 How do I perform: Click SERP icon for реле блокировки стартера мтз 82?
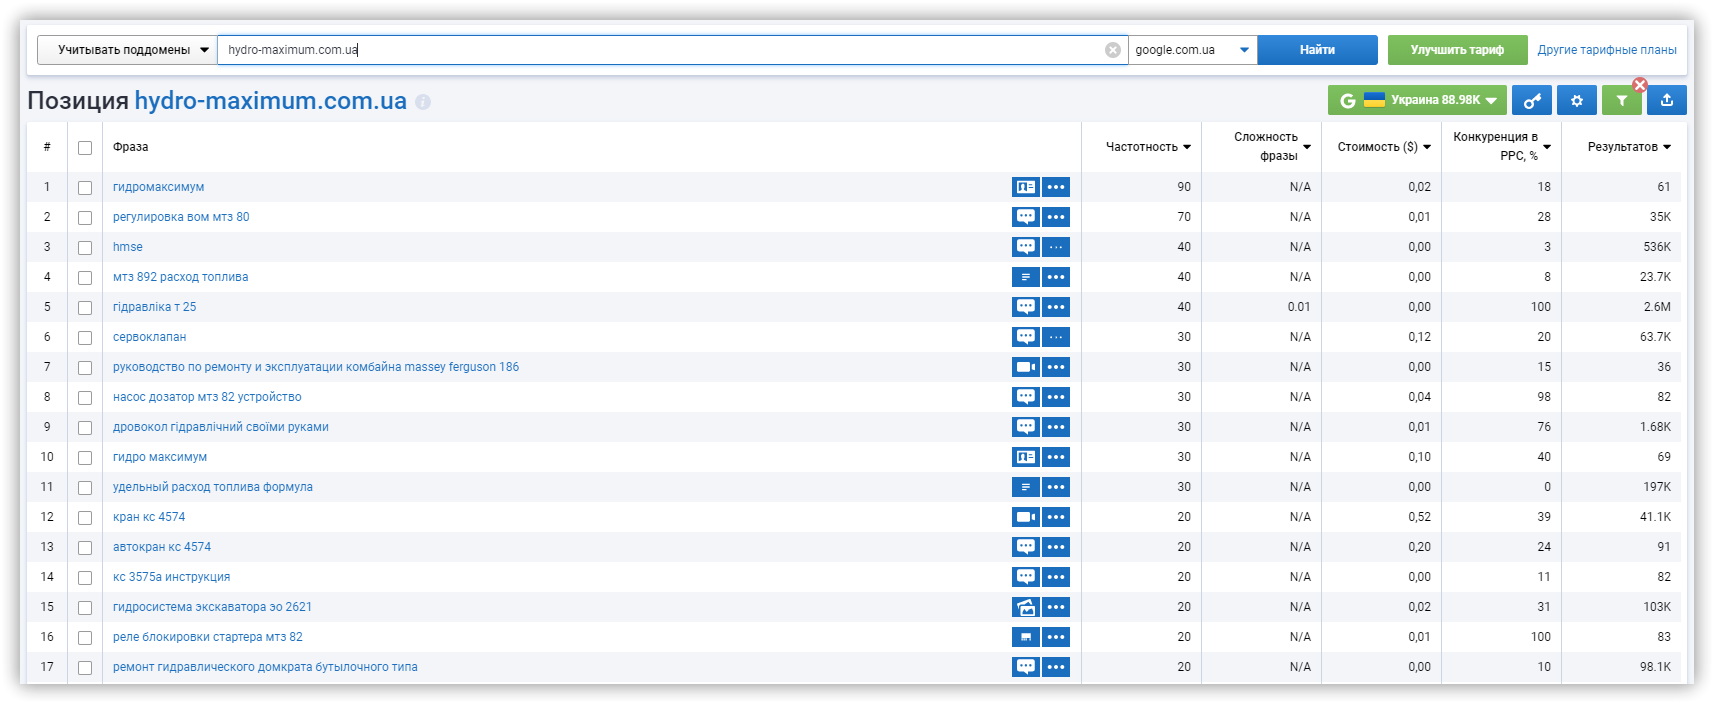[x=1025, y=637]
